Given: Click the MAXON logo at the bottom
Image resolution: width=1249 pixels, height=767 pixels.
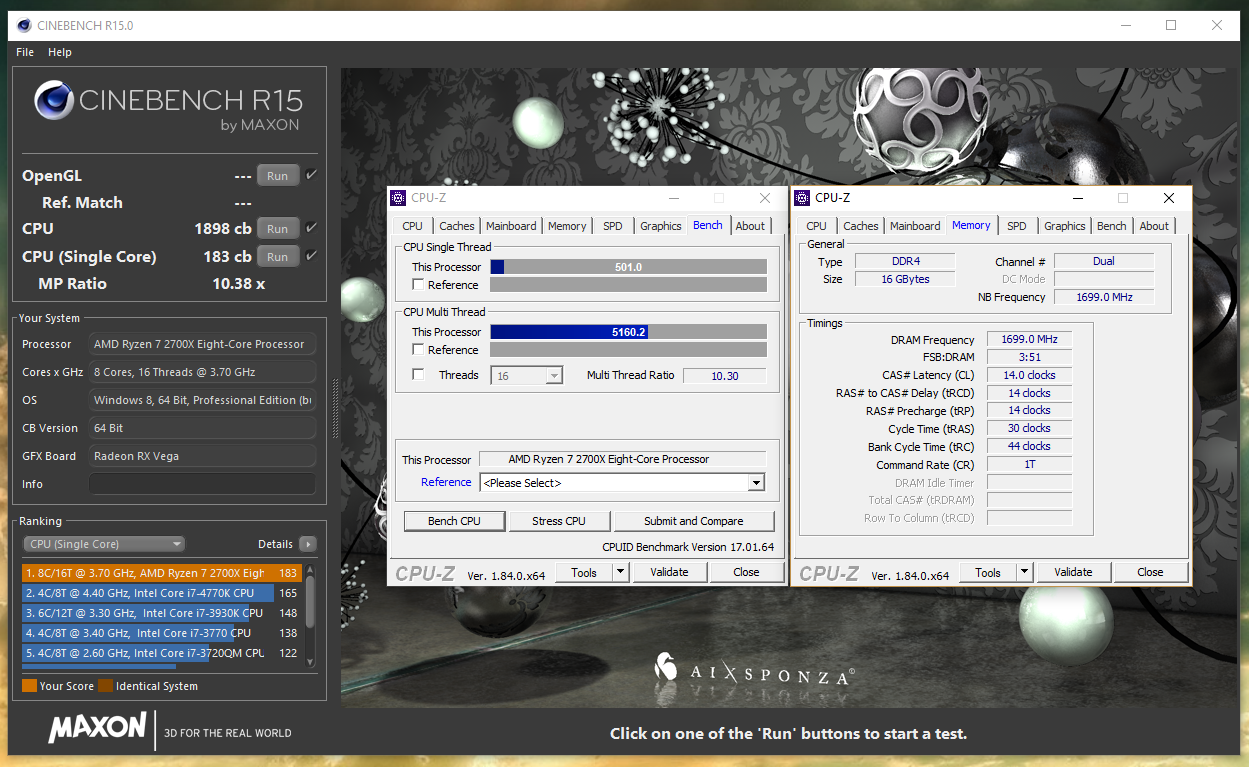Looking at the screenshot, I should (x=97, y=727).
